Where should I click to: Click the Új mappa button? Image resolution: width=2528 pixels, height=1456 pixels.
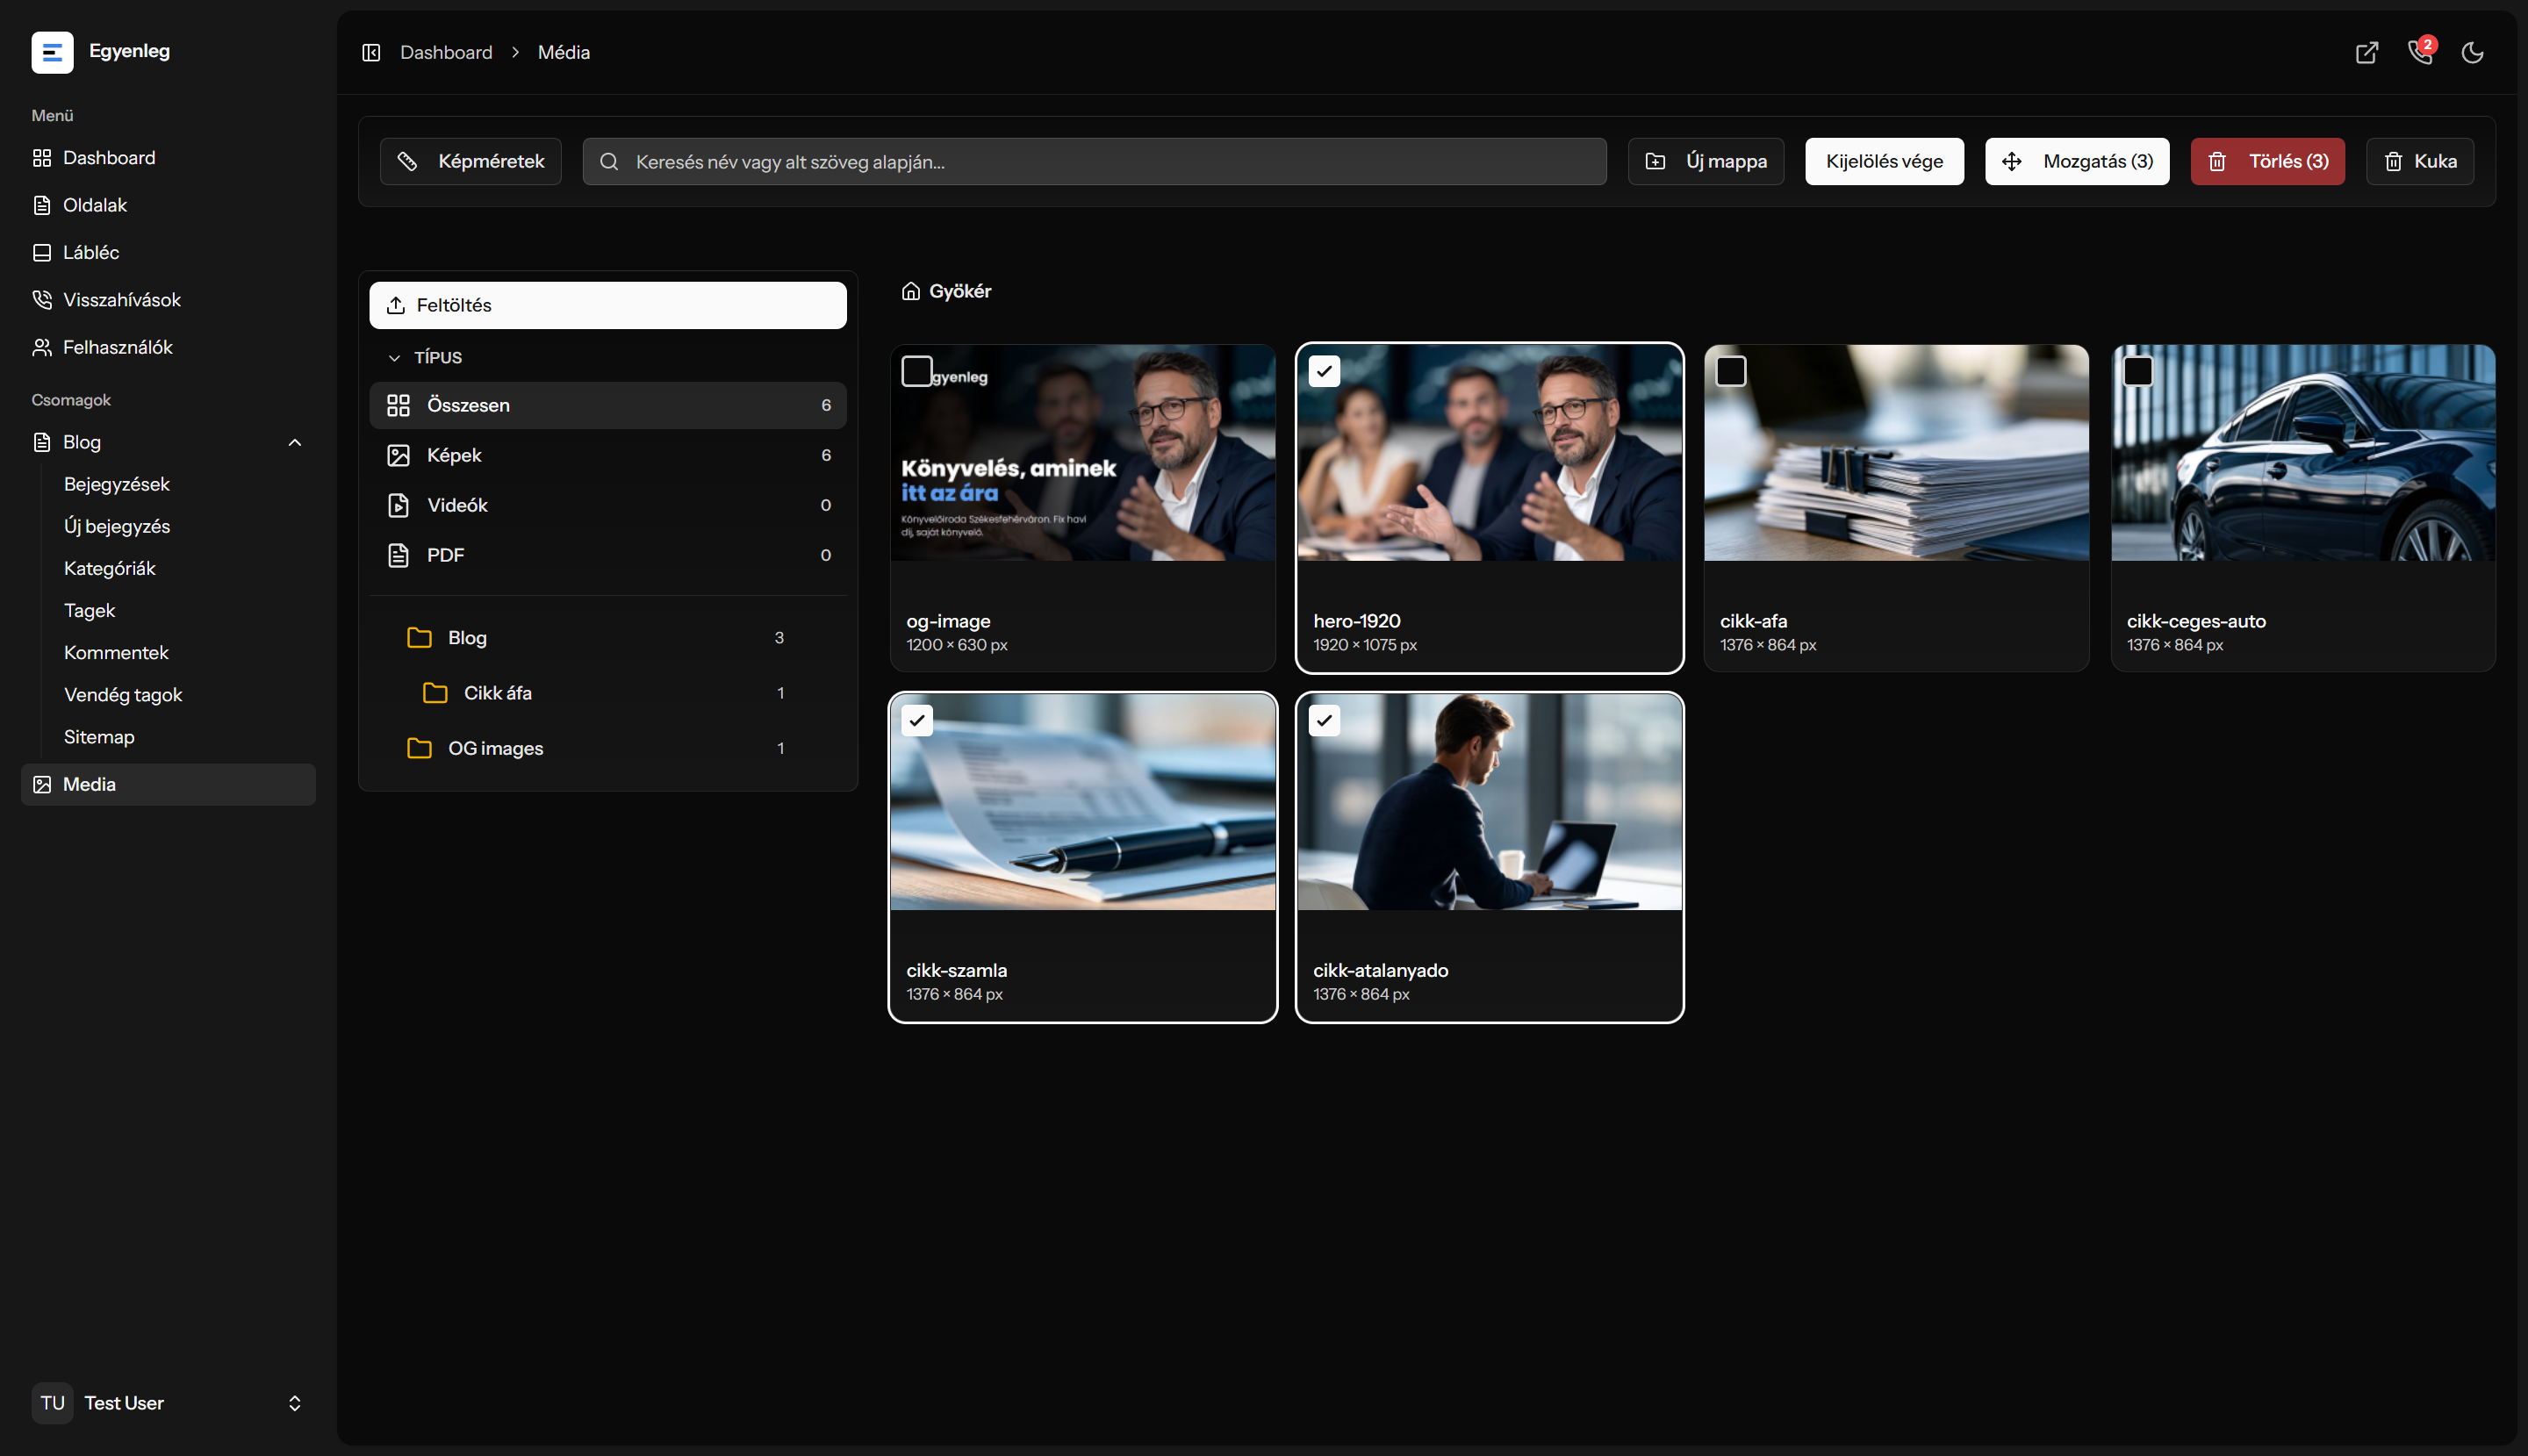pos(1706,161)
